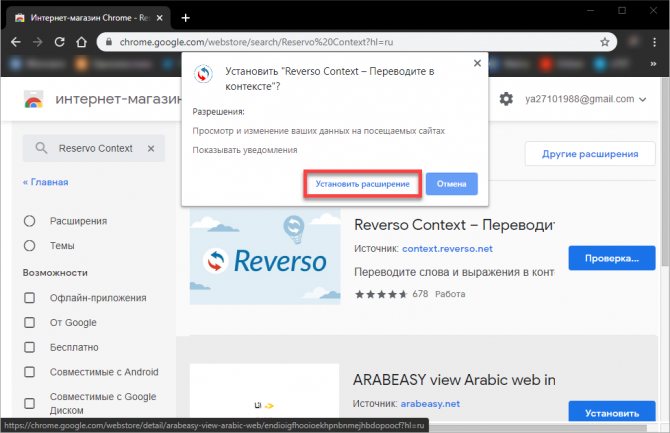The image size is (670, 433).
Task: Click the padlock site info icon
Action: tap(109, 42)
